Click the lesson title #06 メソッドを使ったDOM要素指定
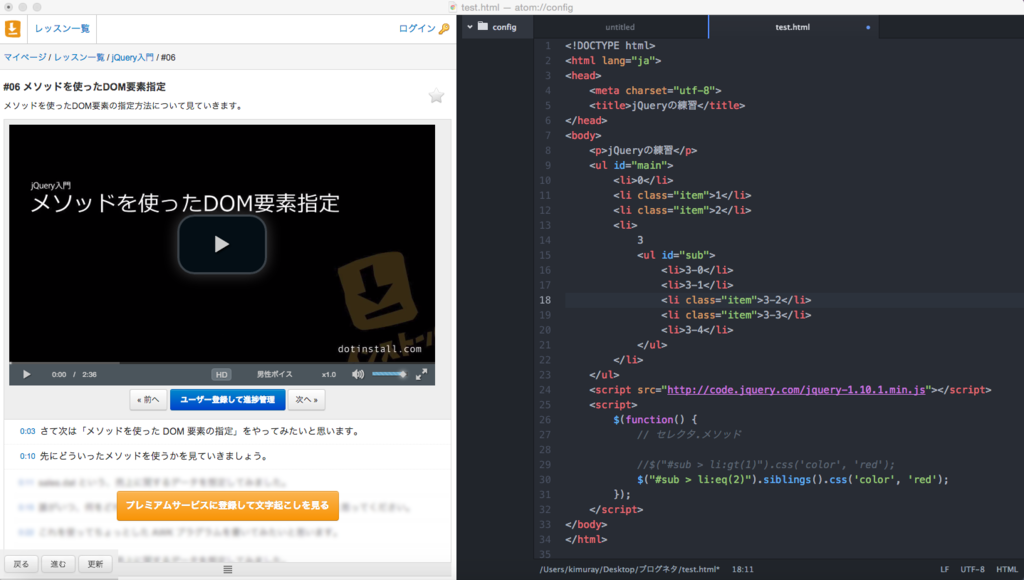The width and height of the screenshot is (1024, 580). 84,87
